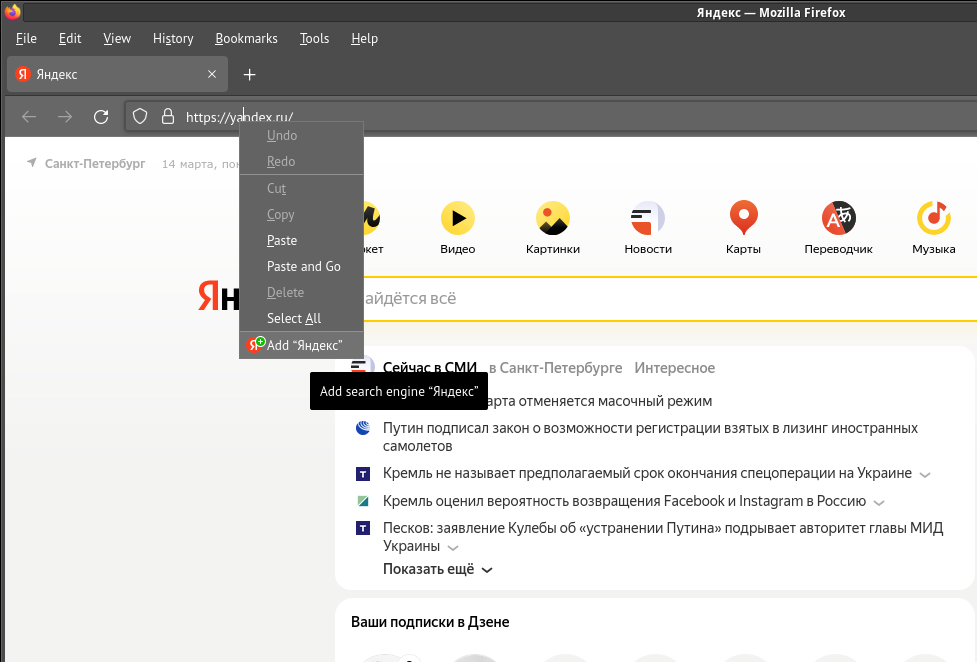Expand chevron next to Facebook and Instagram headline
Screen dimensions: 977x662
tap(878, 502)
